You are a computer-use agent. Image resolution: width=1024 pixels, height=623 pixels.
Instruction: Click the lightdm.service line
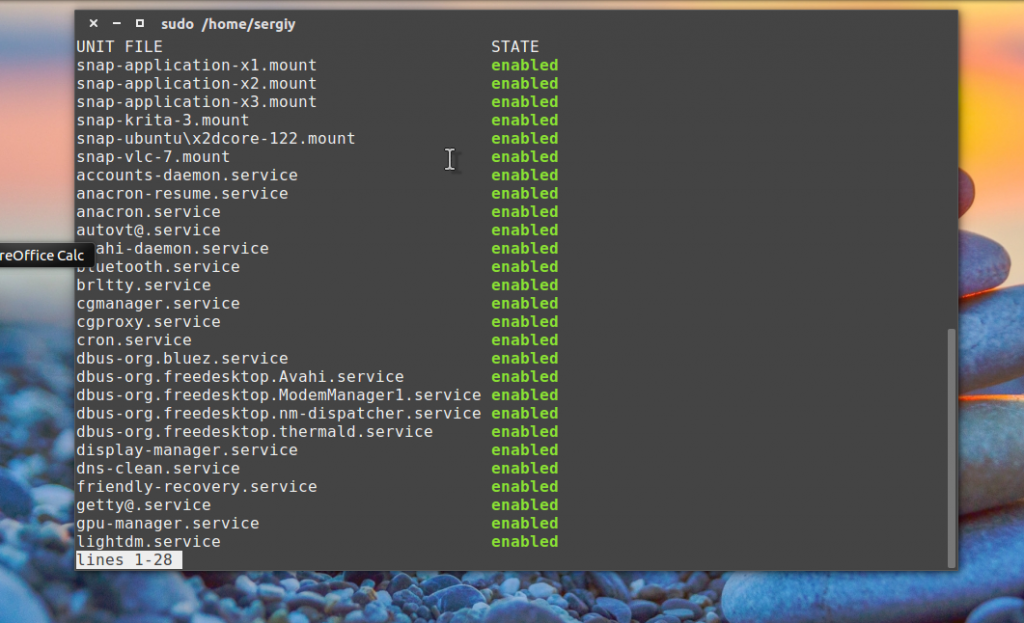148,541
